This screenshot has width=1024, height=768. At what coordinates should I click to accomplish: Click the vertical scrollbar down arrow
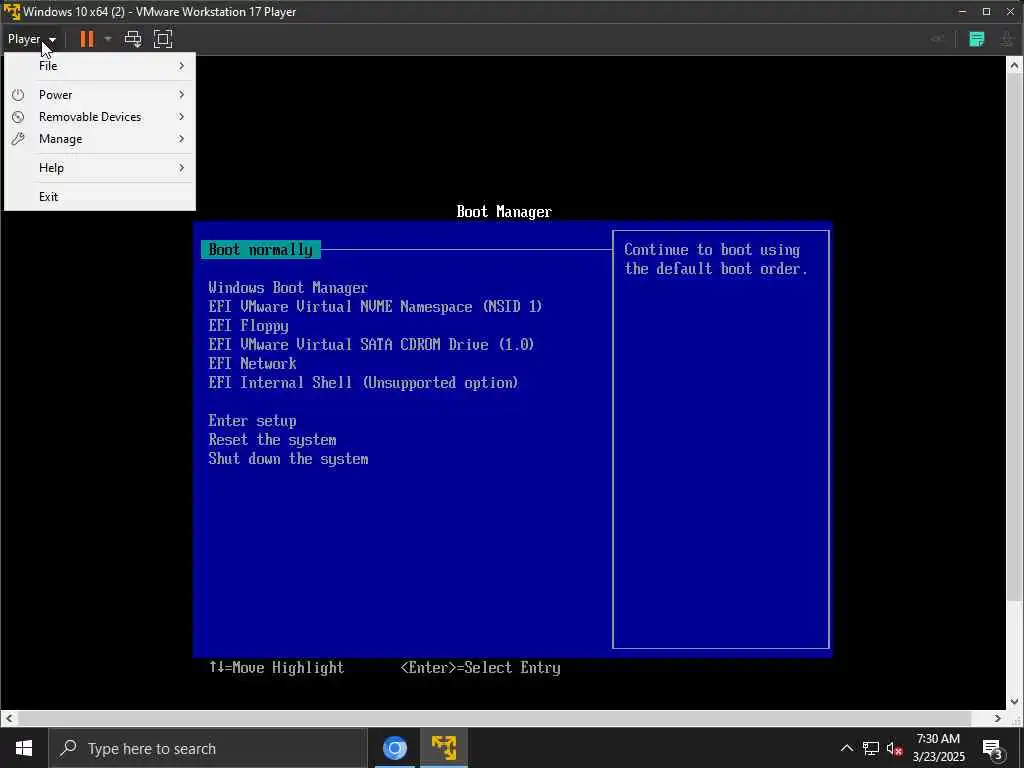(1014, 702)
